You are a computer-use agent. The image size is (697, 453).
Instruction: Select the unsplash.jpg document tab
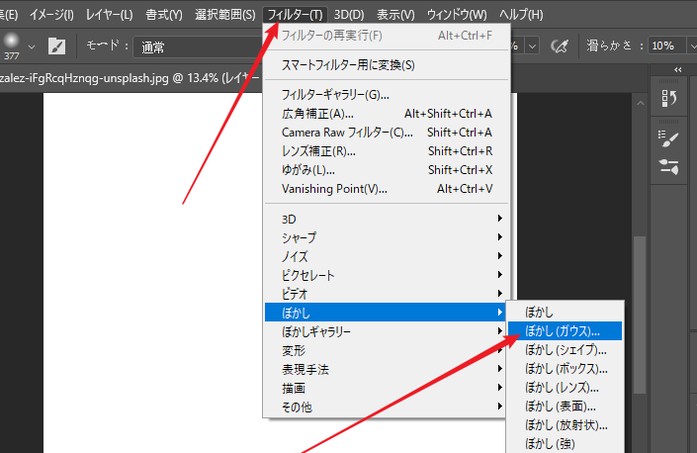[129, 78]
